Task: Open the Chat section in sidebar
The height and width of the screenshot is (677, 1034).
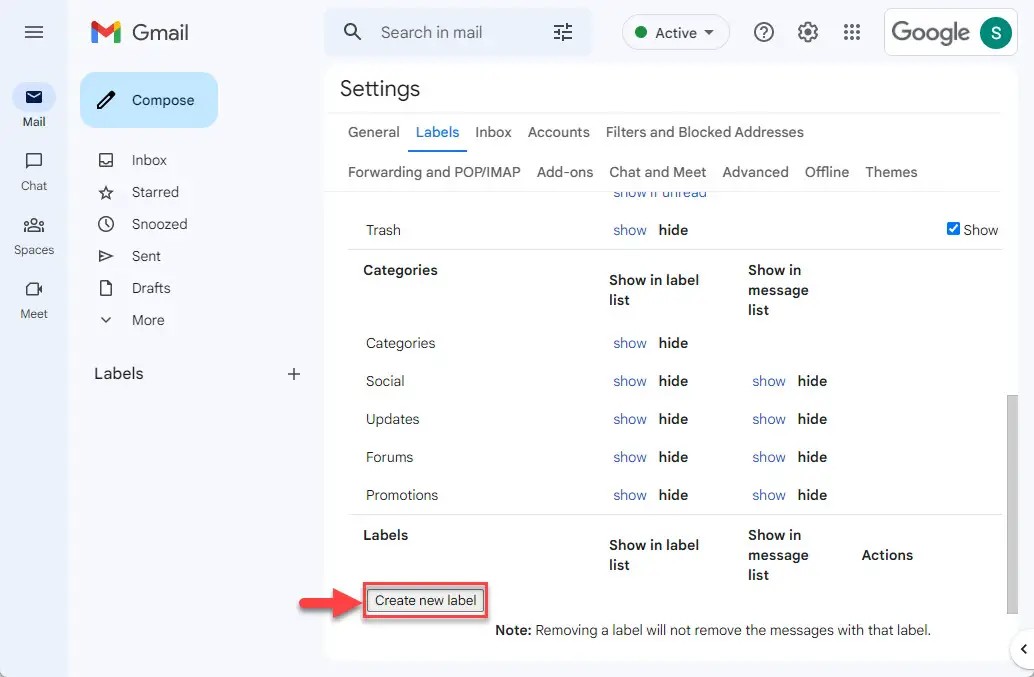Action: click(x=34, y=171)
